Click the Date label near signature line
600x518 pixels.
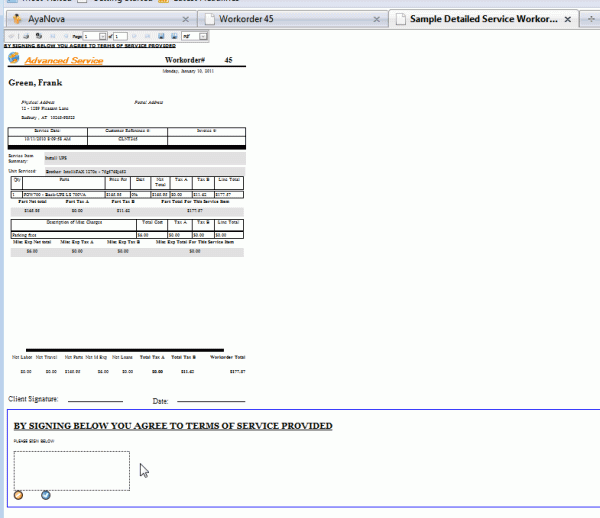click(x=160, y=401)
